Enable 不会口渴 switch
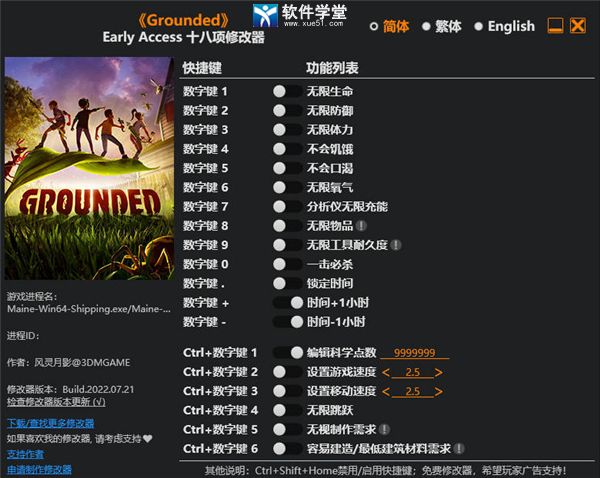 pyautogui.click(x=288, y=168)
